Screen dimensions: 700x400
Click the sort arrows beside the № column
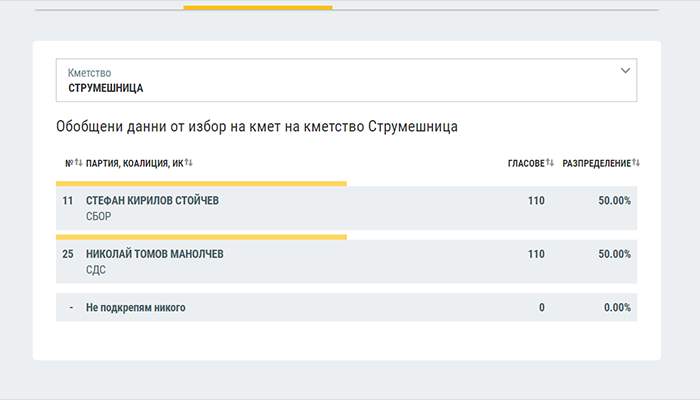tap(78, 163)
